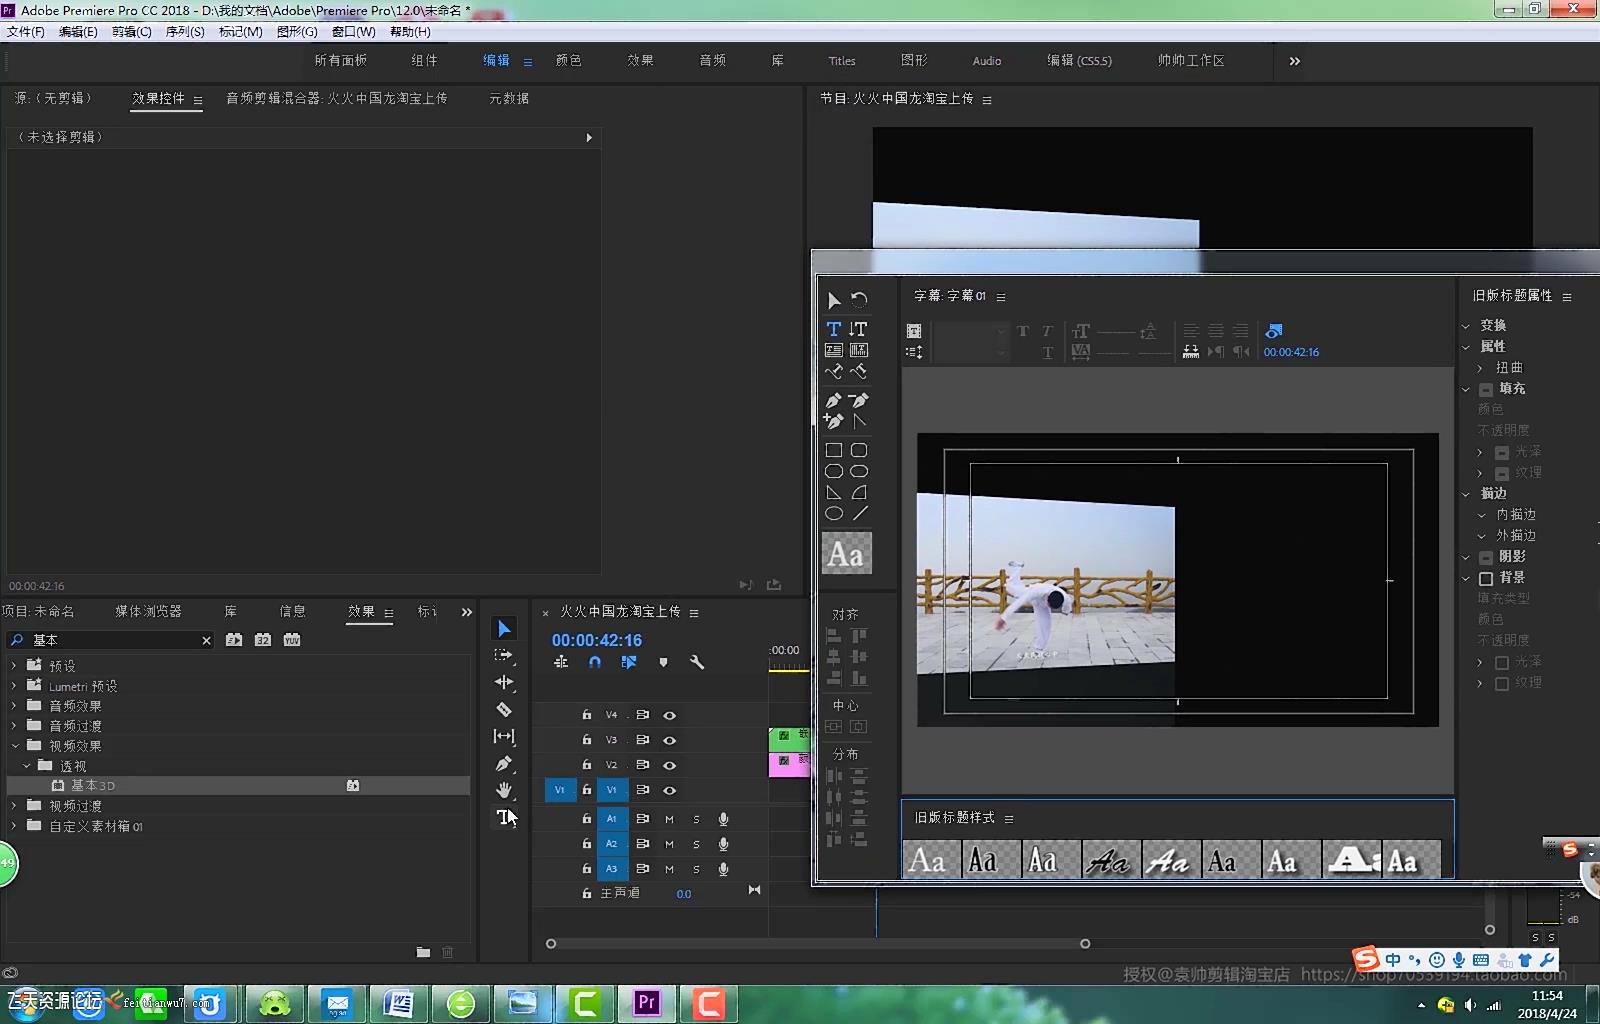Switch to 效果 workspace tab
1600x1024 pixels.
tap(641, 61)
